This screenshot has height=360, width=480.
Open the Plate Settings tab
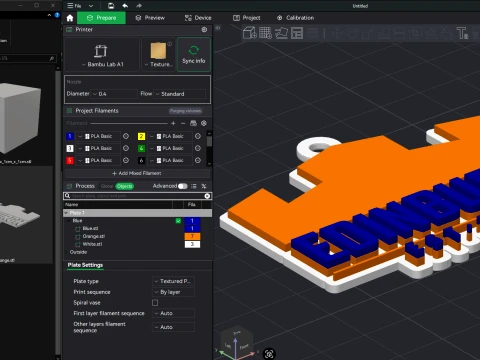click(x=85, y=265)
